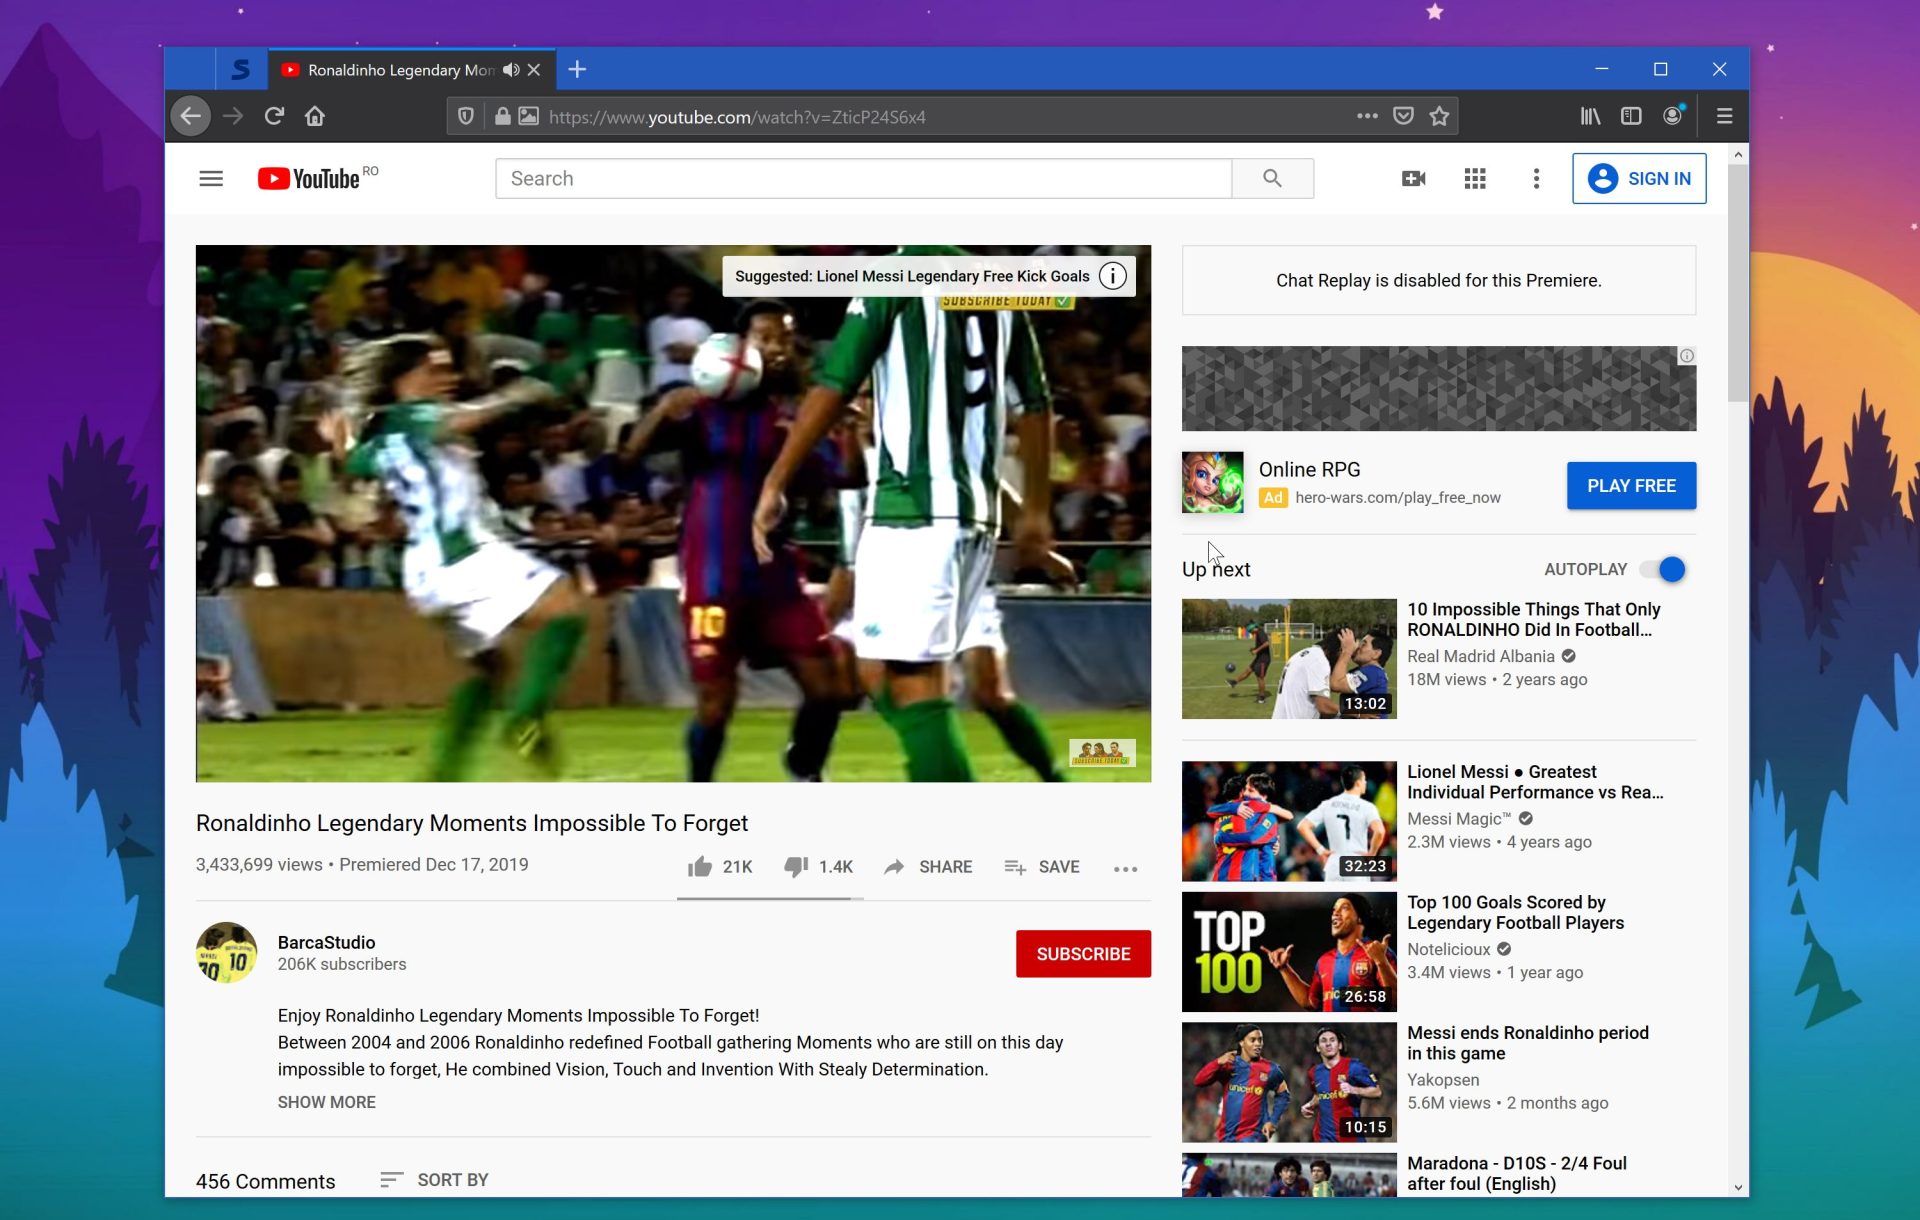Open a new browser tab
1920x1220 pixels.
click(x=577, y=69)
